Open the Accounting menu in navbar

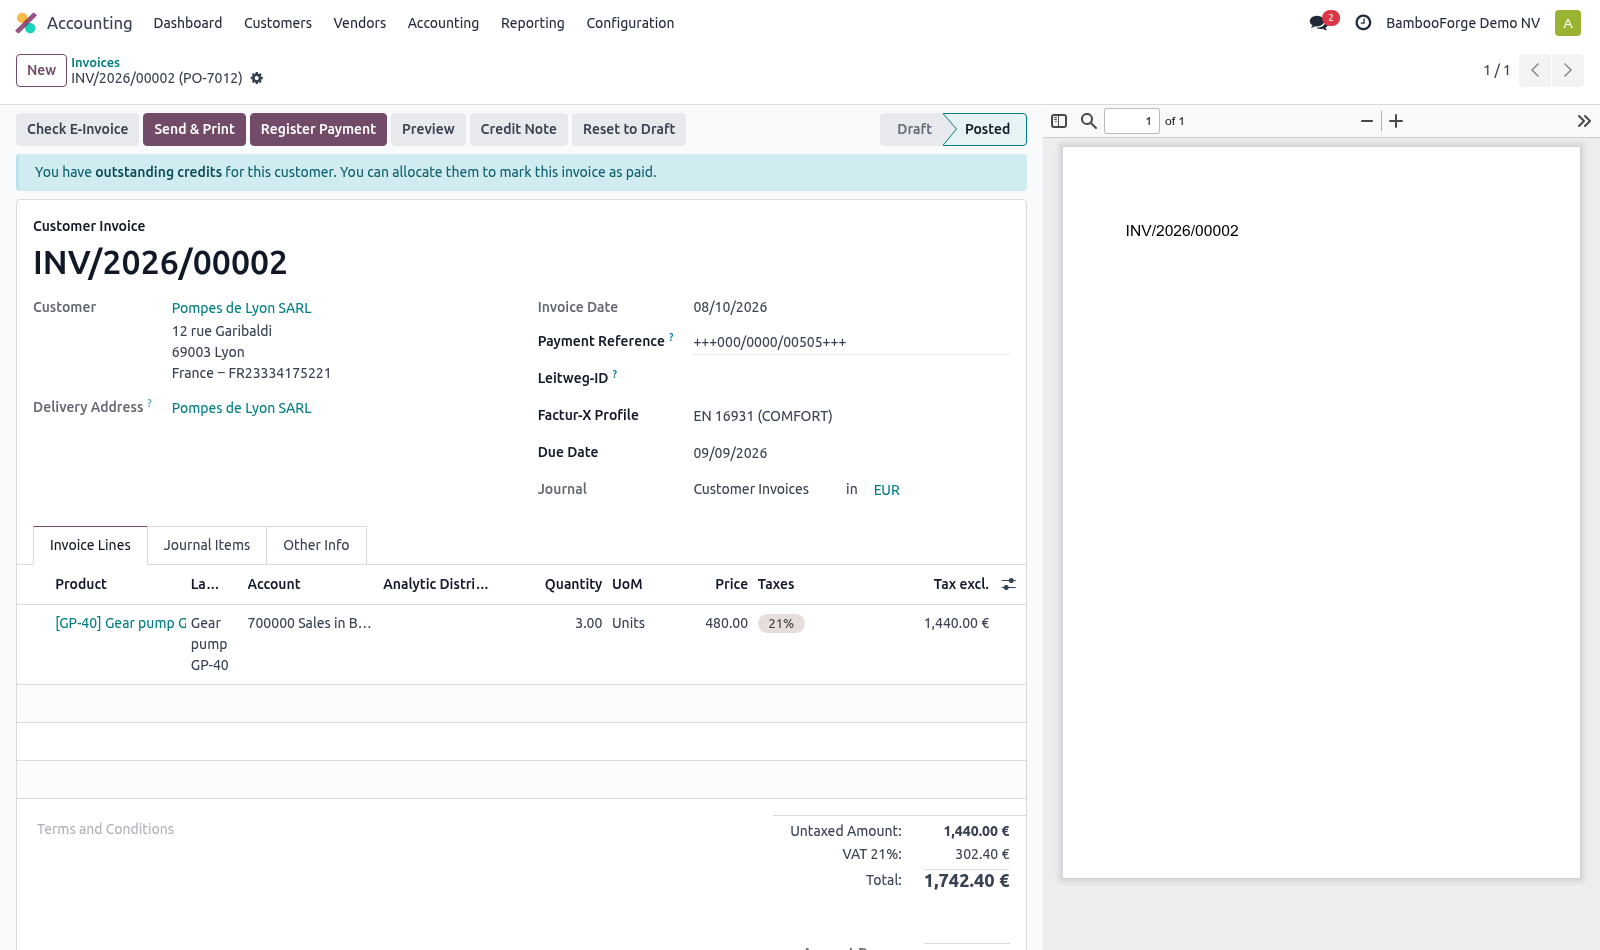tap(443, 23)
